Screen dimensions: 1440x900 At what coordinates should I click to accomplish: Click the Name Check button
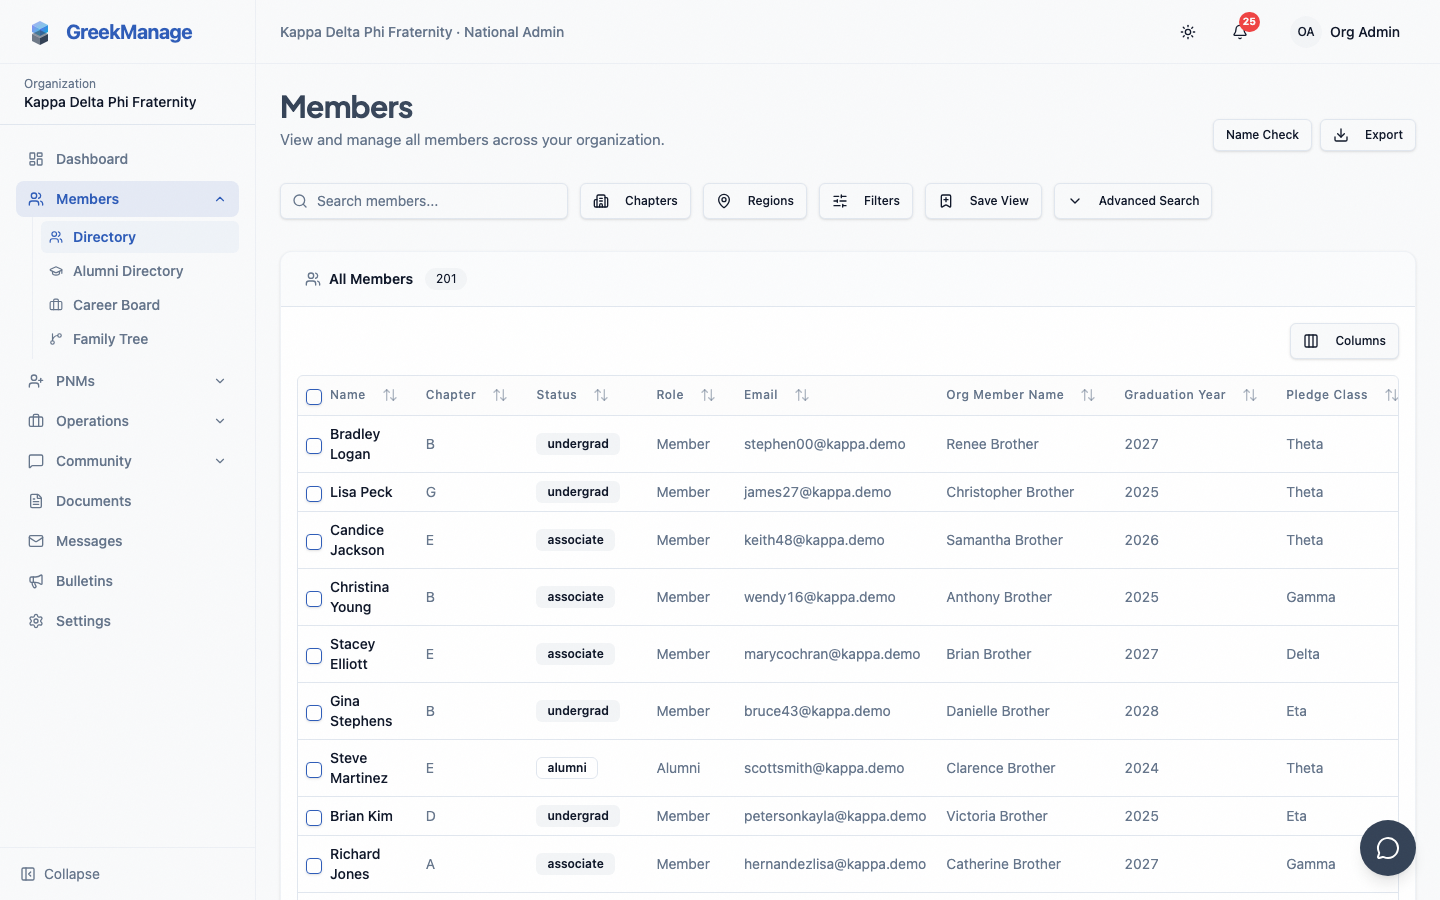tap(1262, 135)
